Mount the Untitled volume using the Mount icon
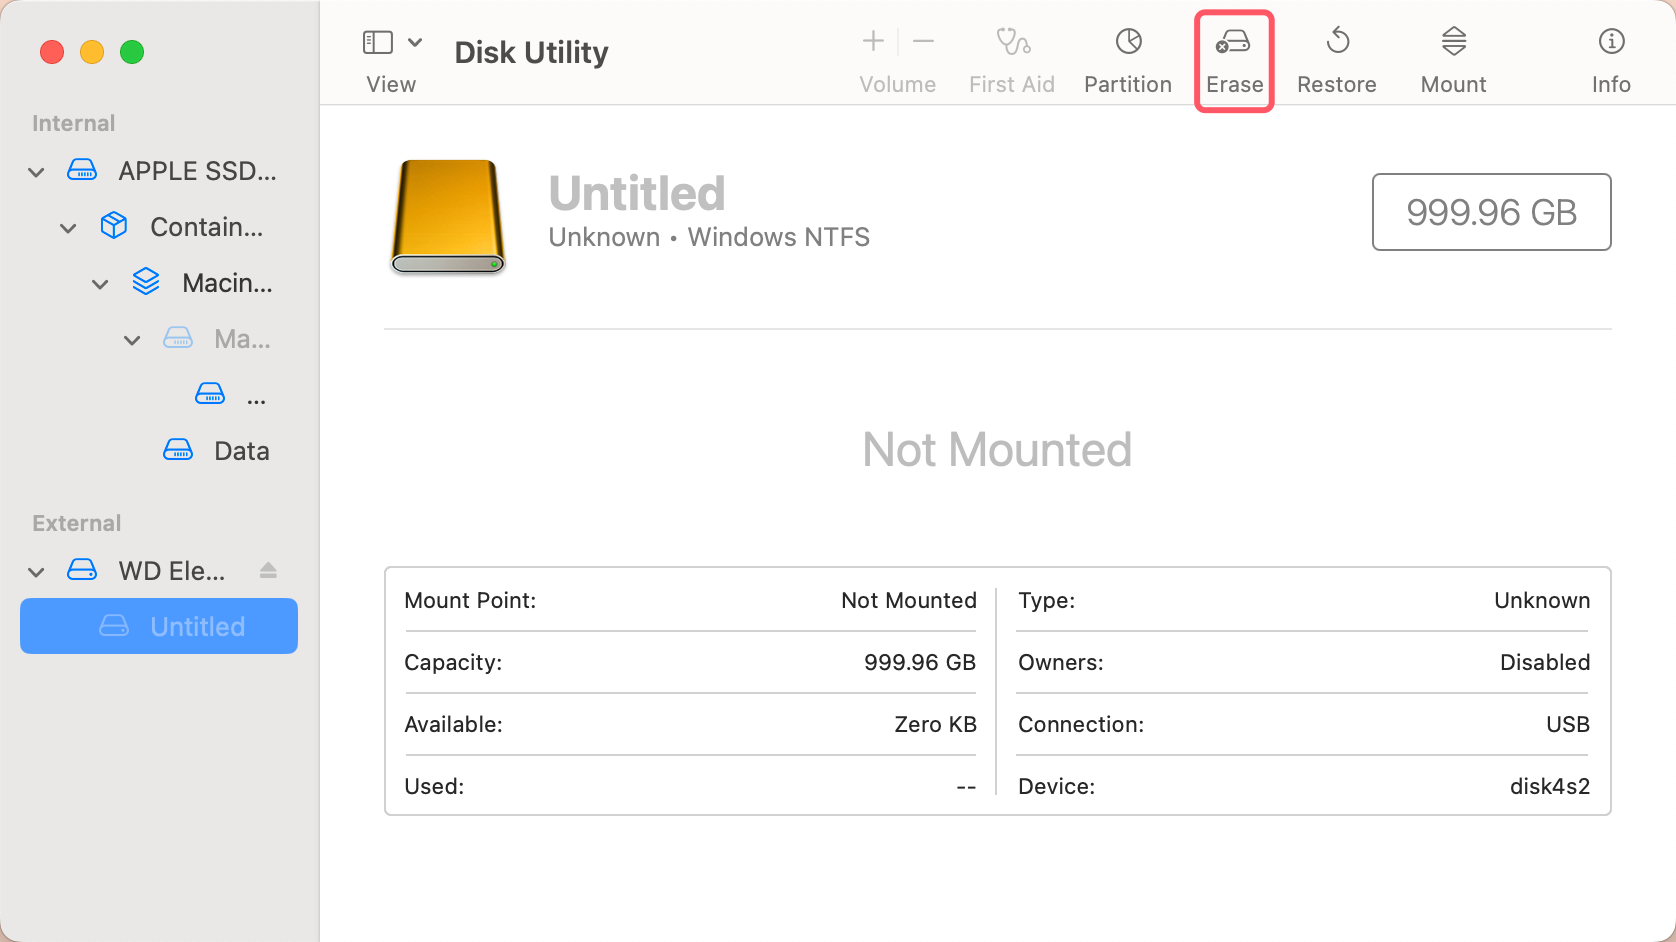 click(1452, 58)
